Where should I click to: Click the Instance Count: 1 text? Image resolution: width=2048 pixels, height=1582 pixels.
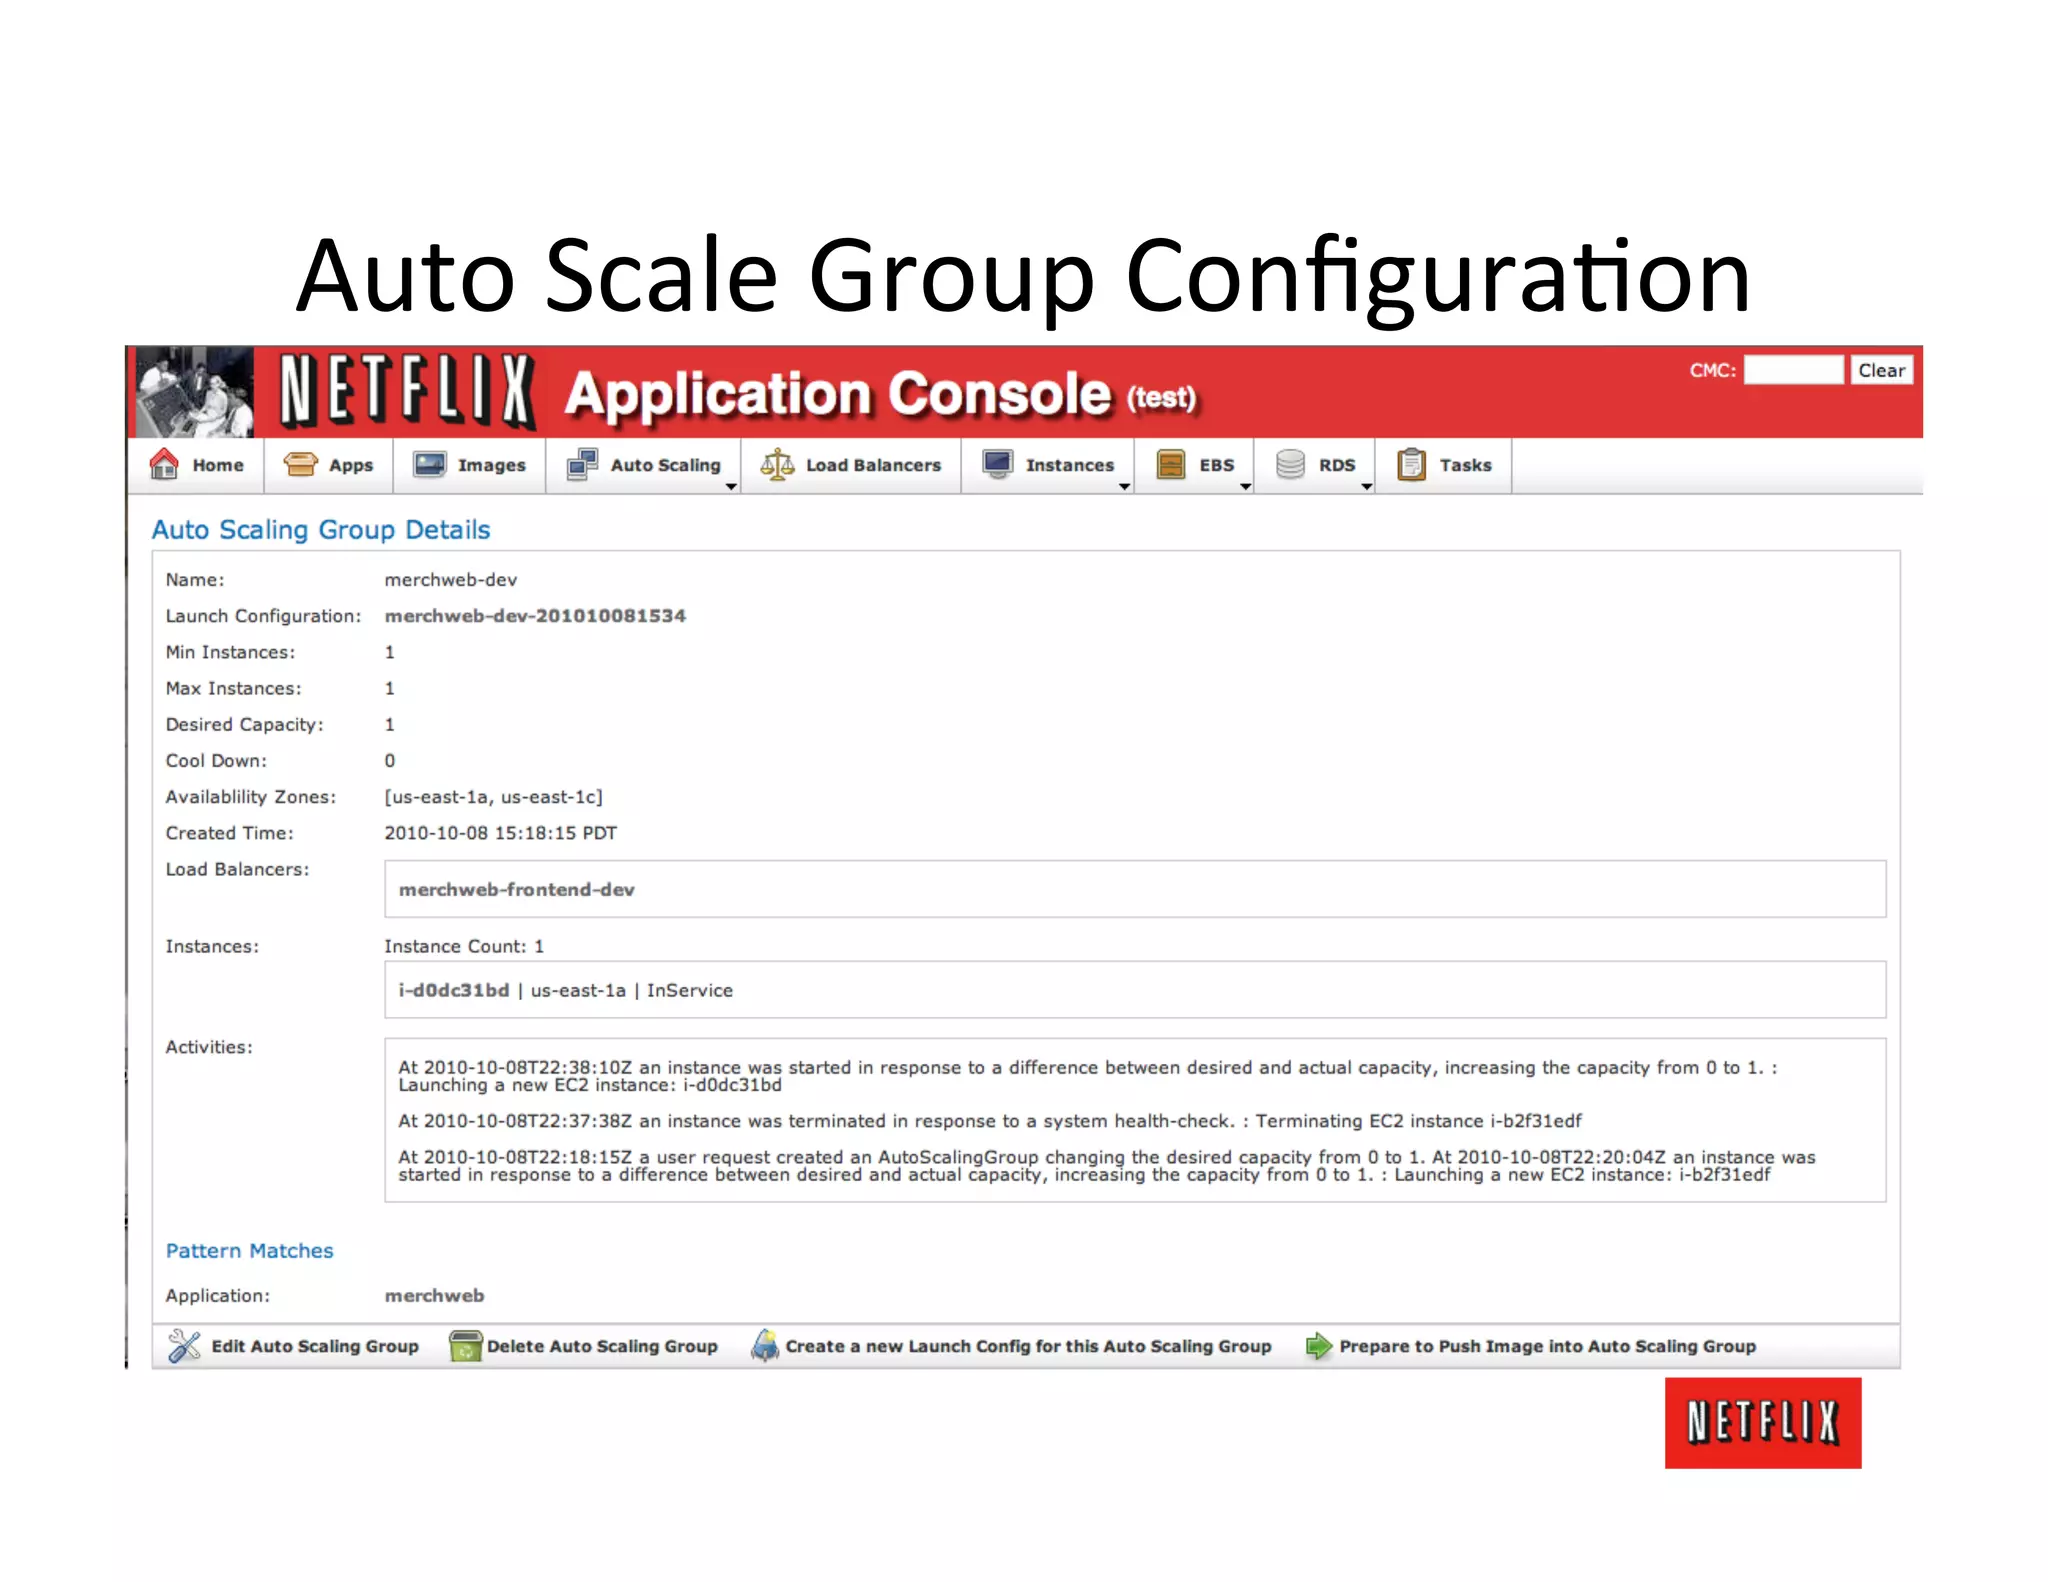coord(464,946)
